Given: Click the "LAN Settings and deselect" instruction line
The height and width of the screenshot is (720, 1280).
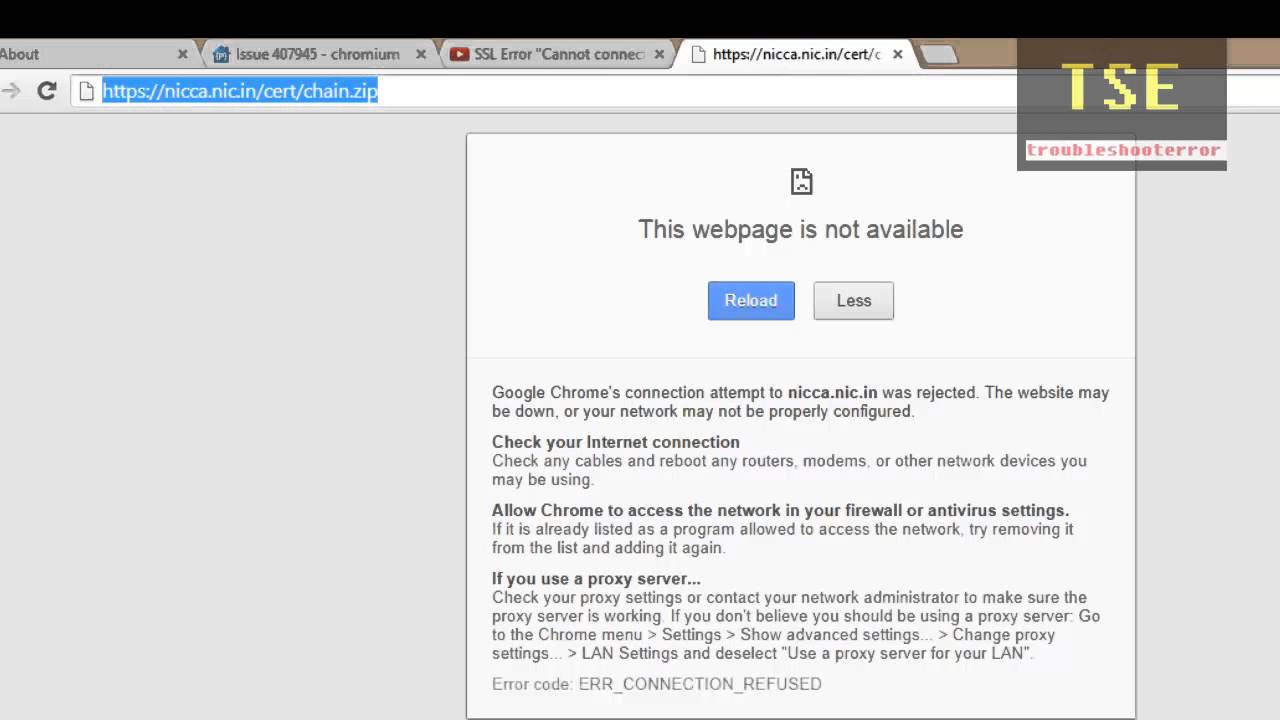Looking at the screenshot, I should tap(762, 653).
